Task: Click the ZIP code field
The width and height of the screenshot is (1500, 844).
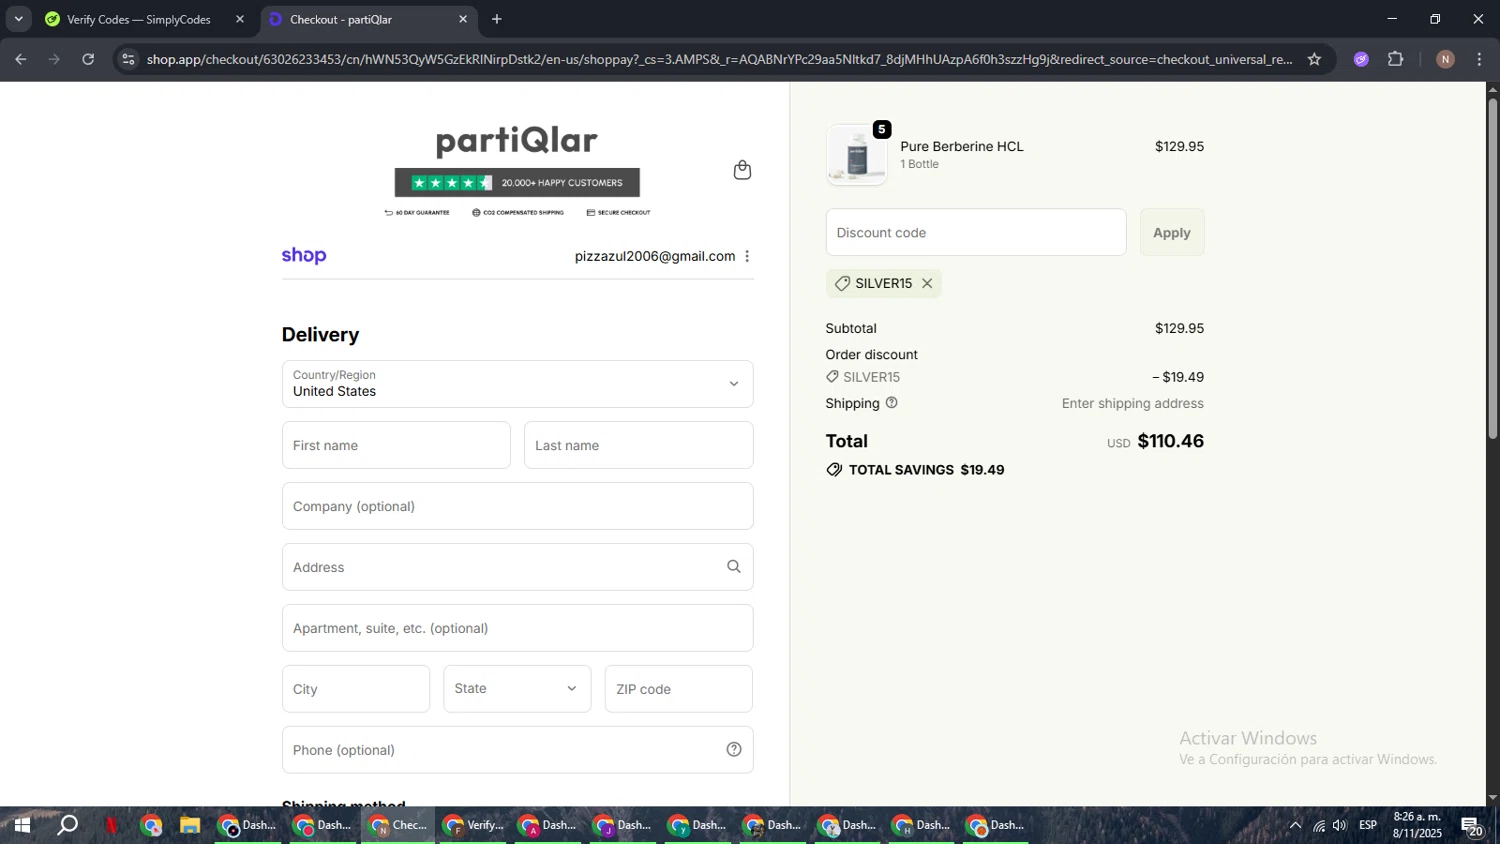Action: tap(678, 689)
